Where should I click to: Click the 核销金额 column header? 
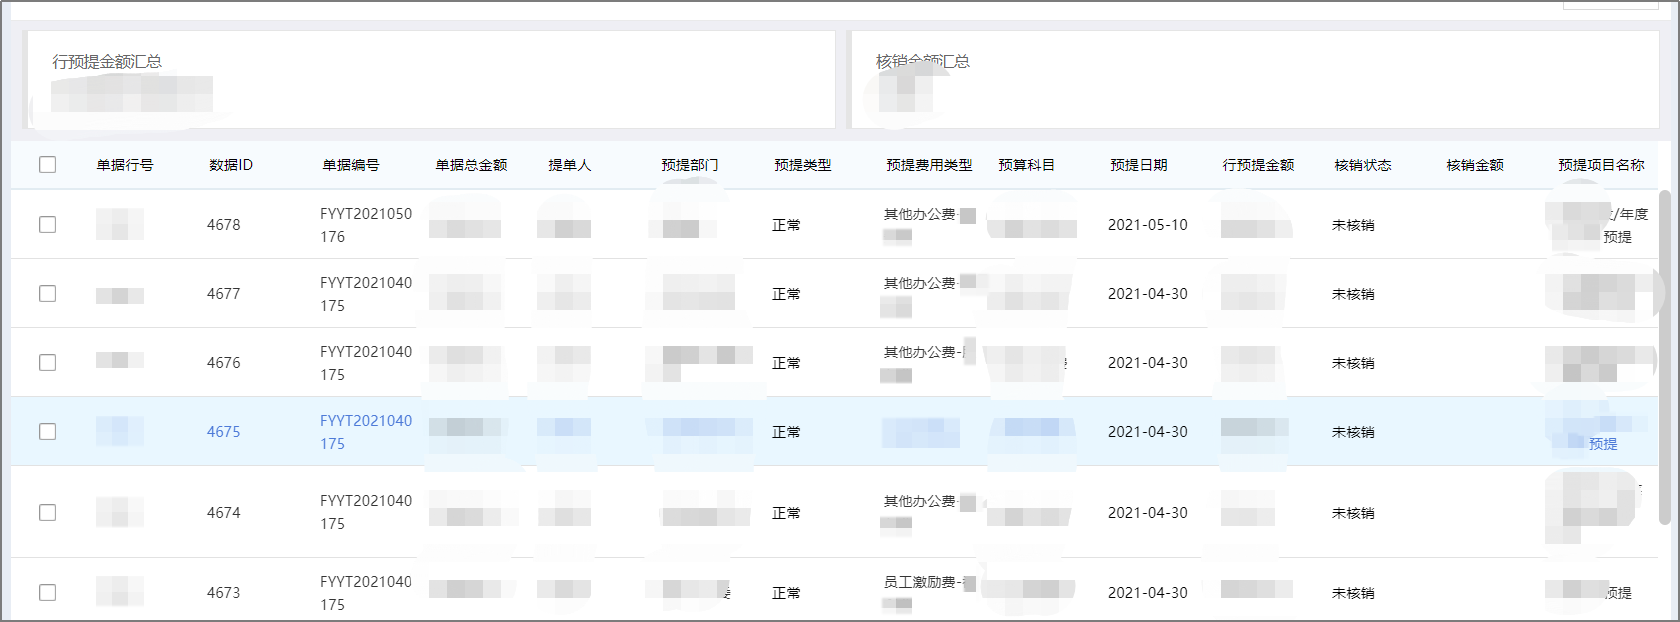(1475, 165)
